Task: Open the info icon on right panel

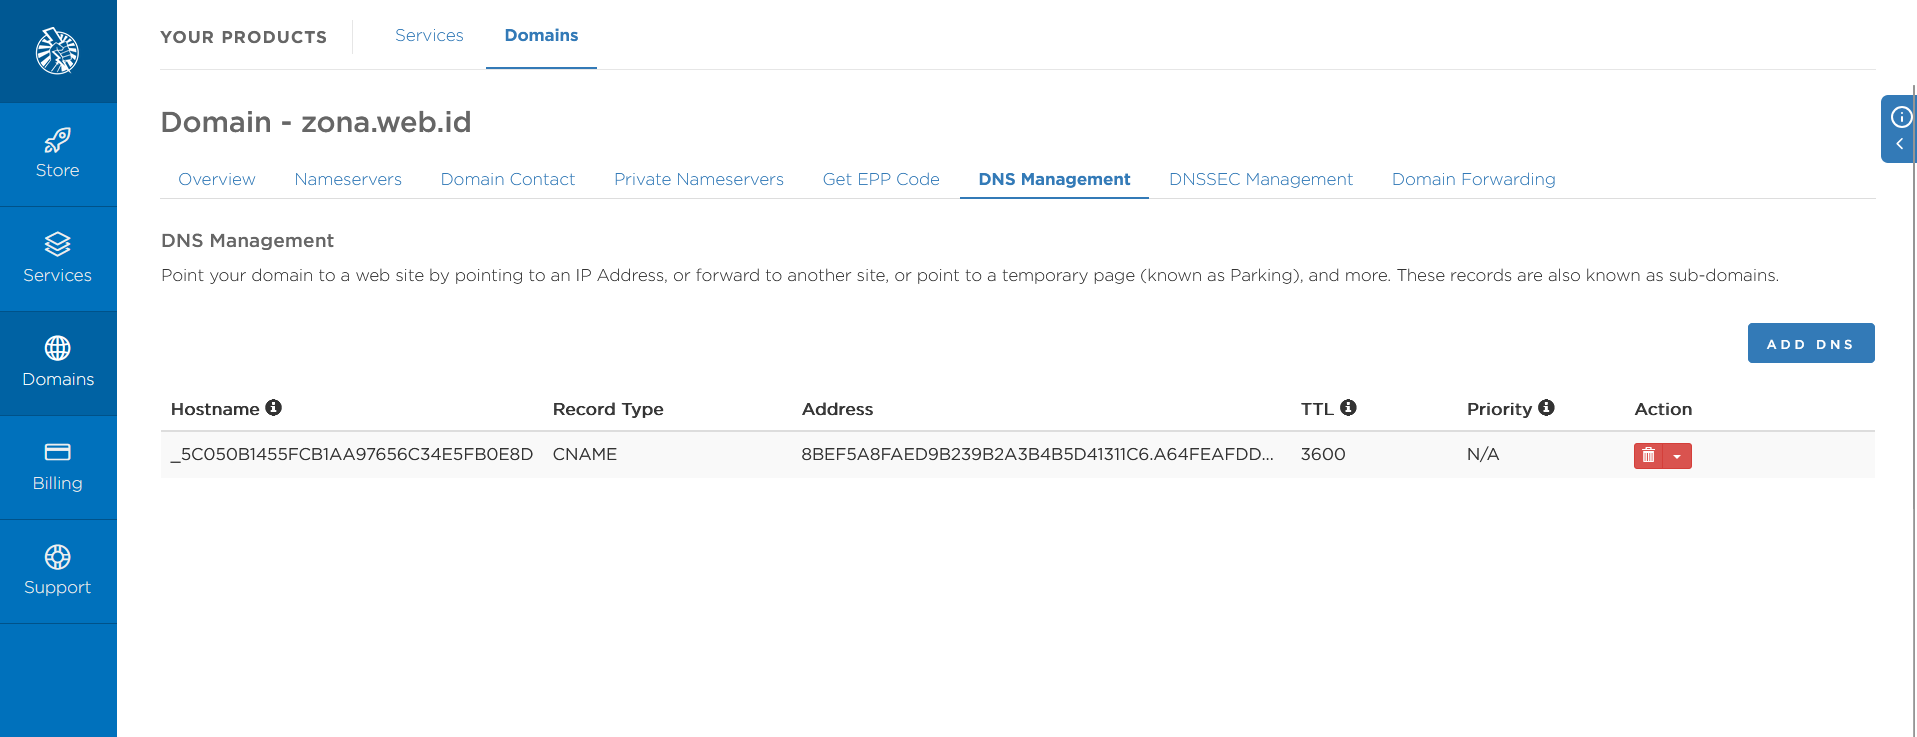Action: (x=1901, y=117)
